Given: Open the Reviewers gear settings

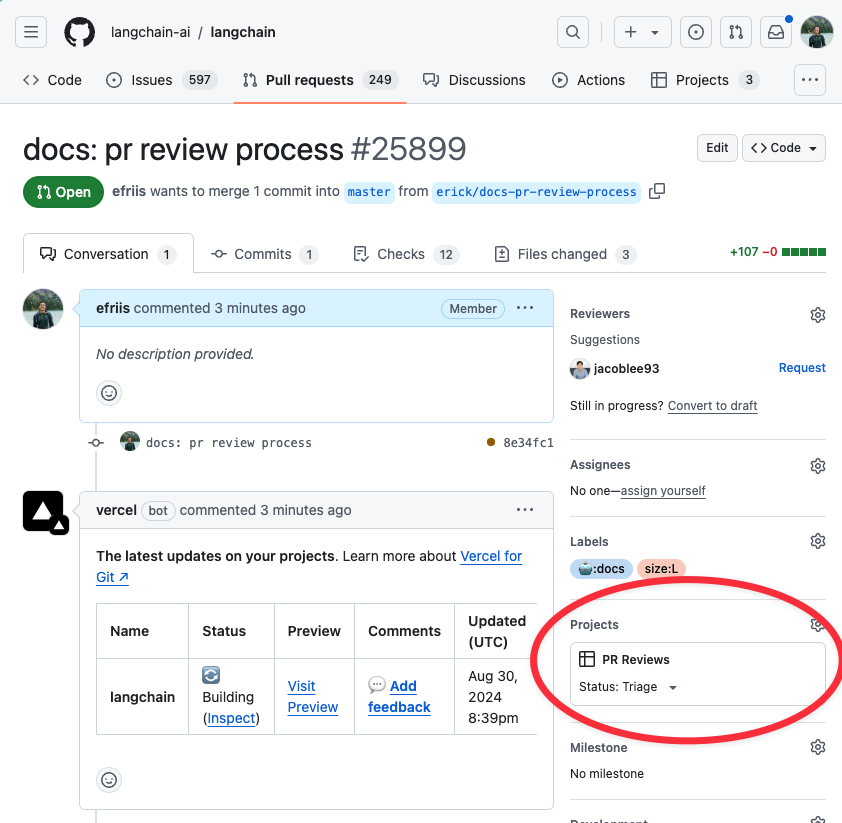Looking at the screenshot, I should (817, 315).
